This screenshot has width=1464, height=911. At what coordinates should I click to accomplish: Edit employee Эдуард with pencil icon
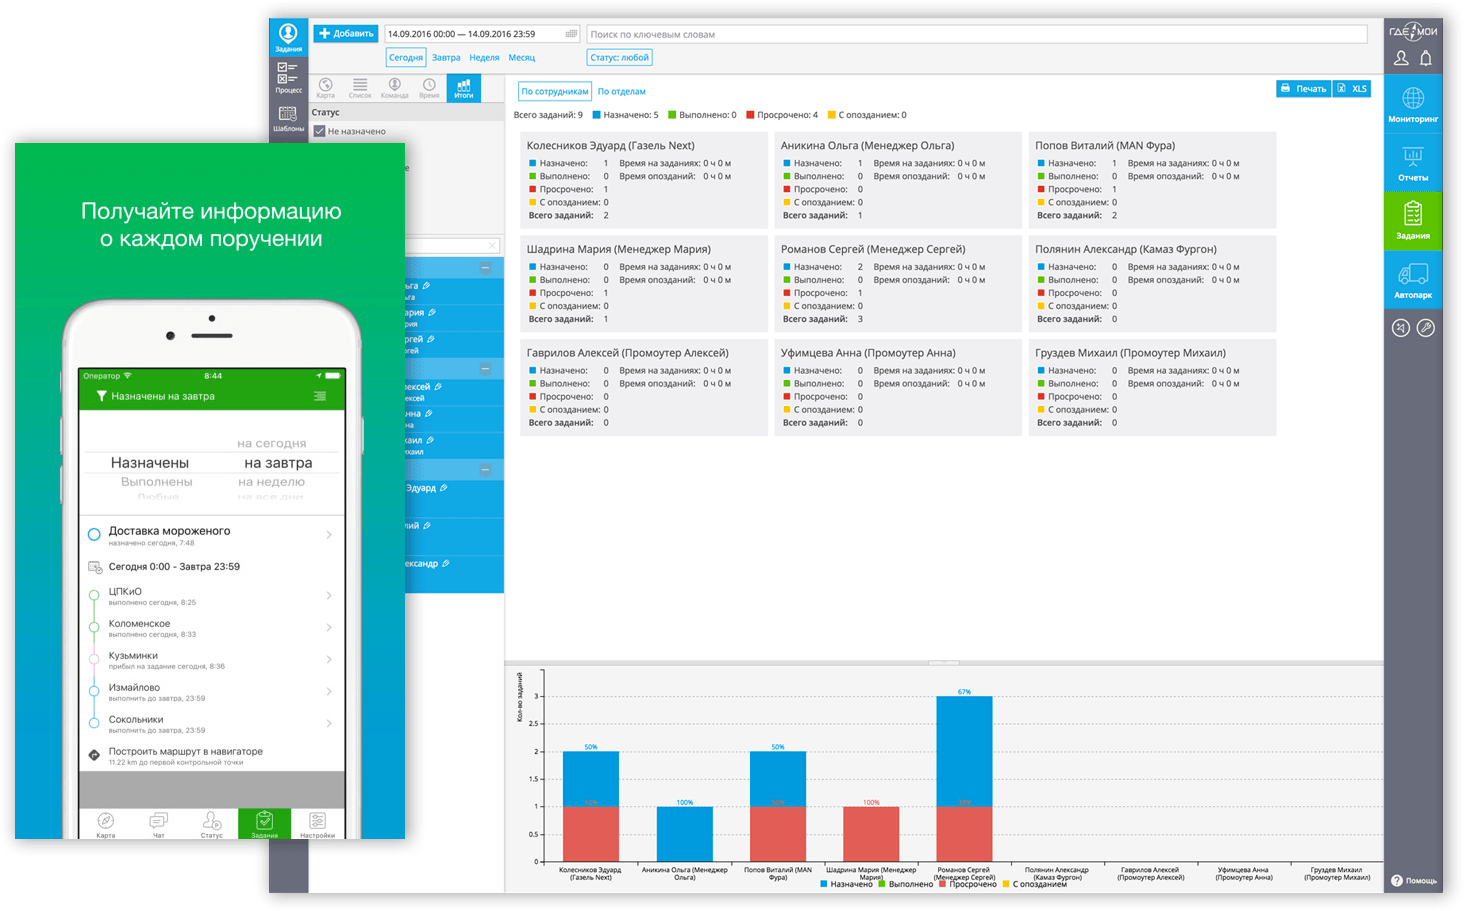coord(443,488)
